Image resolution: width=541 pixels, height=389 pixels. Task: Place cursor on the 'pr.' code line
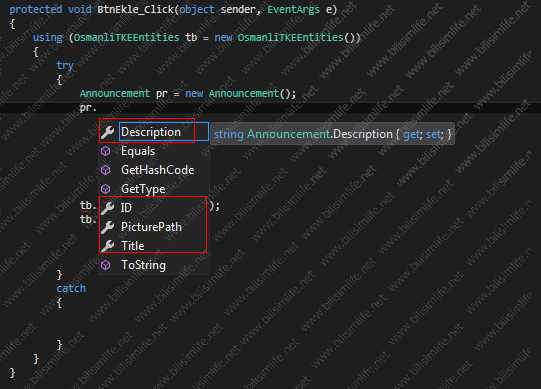click(88, 108)
